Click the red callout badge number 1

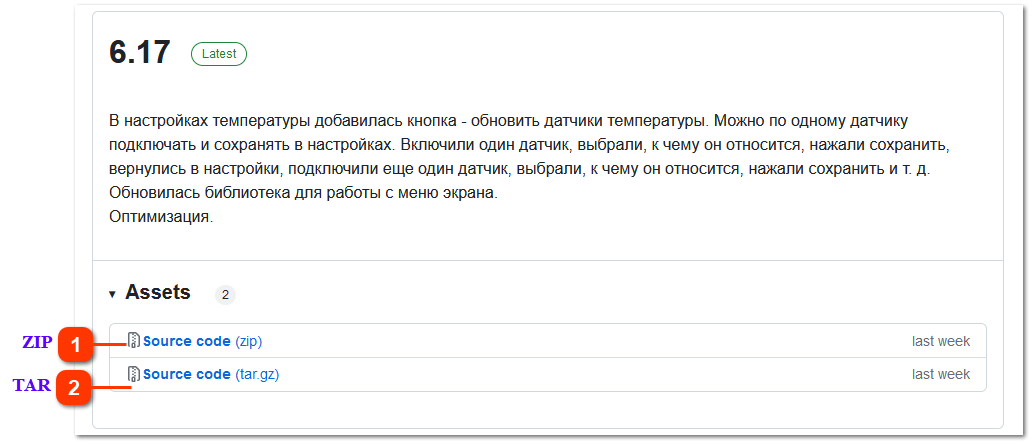coord(76,345)
